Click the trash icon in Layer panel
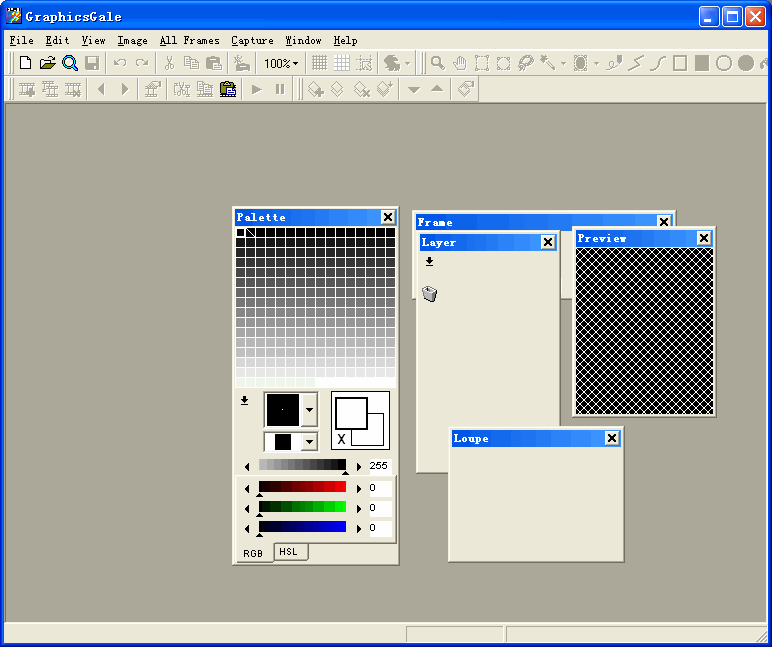This screenshot has width=772, height=647. pos(430,294)
